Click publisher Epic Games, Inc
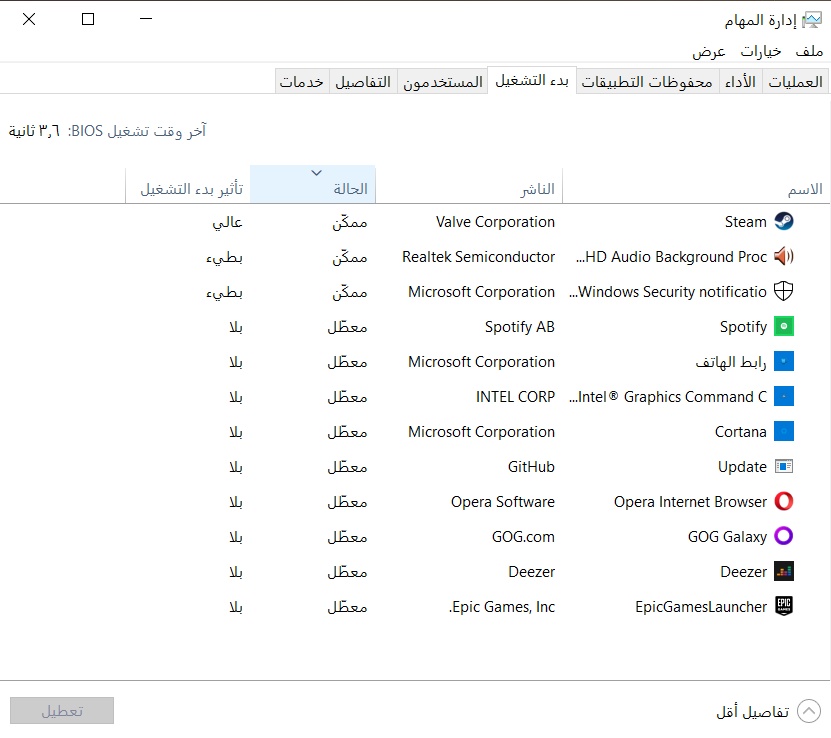 [x=501, y=607]
